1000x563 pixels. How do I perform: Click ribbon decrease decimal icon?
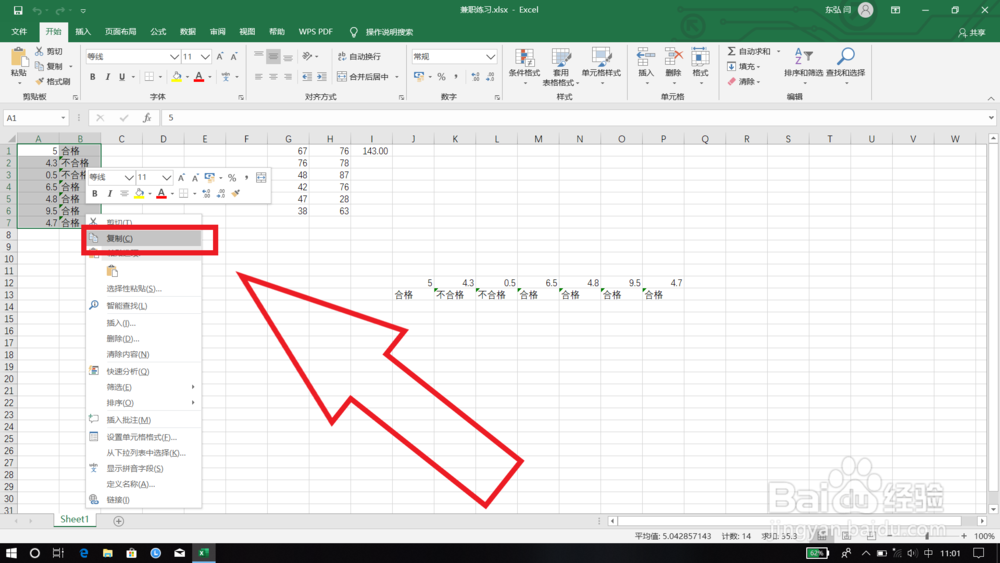(x=490, y=77)
